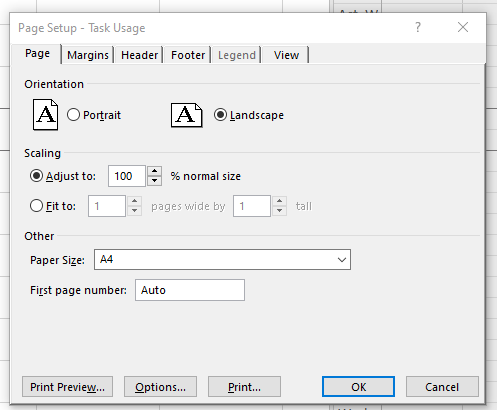The image size is (497, 410).
Task: Open the Legend tab
Action: [237, 55]
